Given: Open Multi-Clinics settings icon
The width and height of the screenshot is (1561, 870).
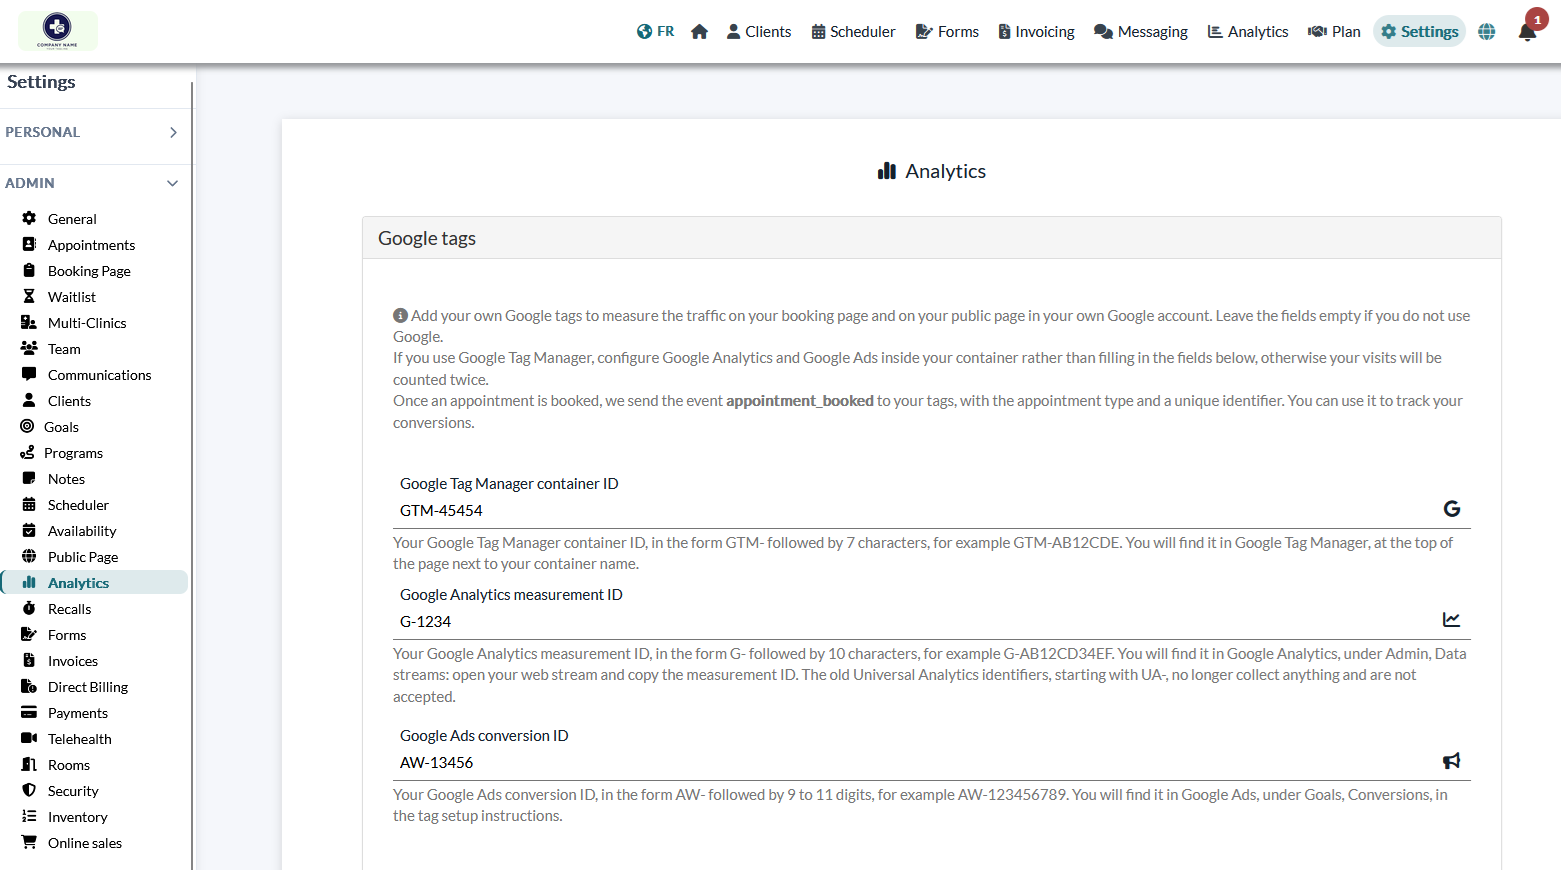Looking at the screenshot, I should [29, 322].
